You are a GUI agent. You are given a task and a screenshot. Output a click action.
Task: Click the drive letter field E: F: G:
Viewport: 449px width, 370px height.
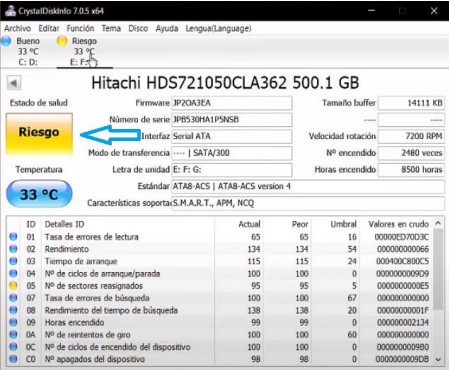click(x=232, y=170)
